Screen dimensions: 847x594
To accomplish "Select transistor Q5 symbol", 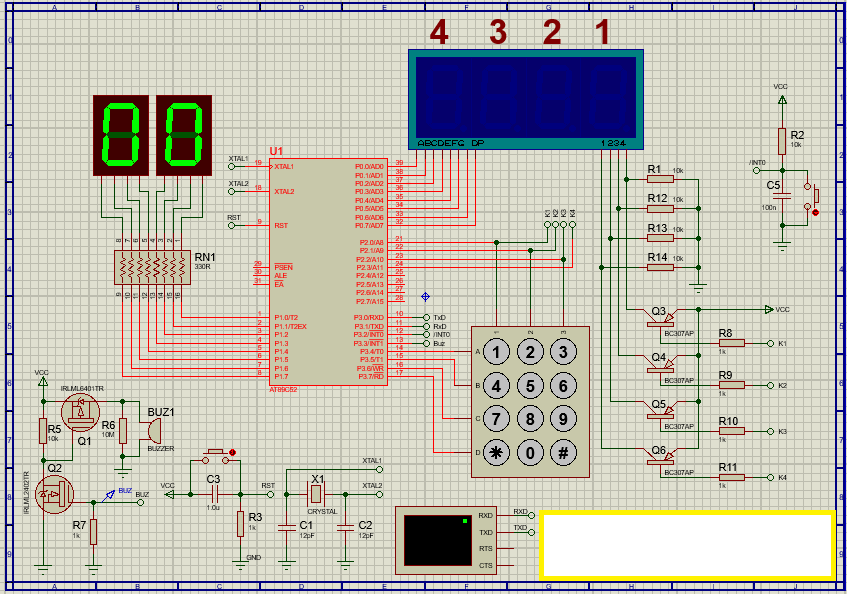I will point(661,411).
